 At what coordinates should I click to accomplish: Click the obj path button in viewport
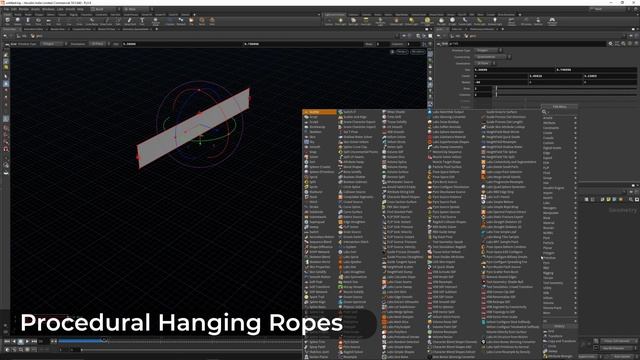pos(22,36)
